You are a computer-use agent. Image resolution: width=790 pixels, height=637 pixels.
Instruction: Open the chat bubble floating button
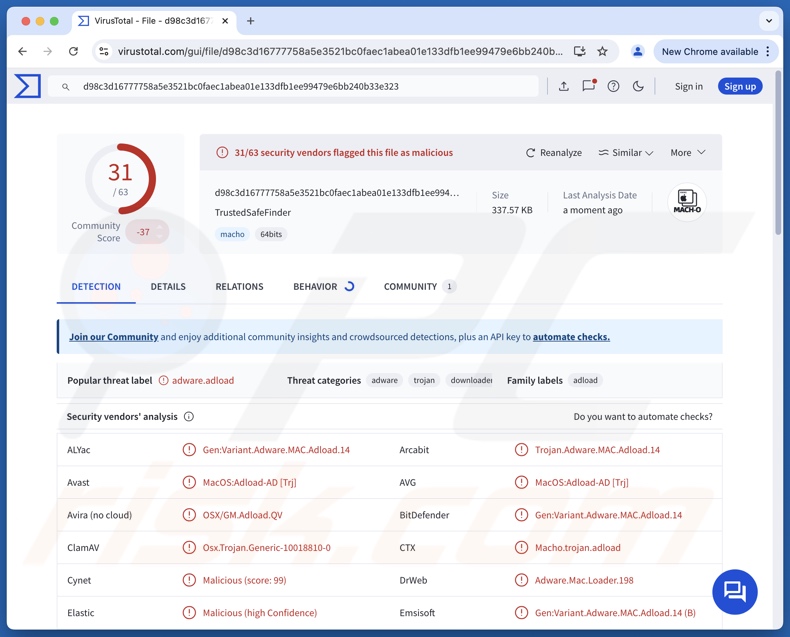735,592
